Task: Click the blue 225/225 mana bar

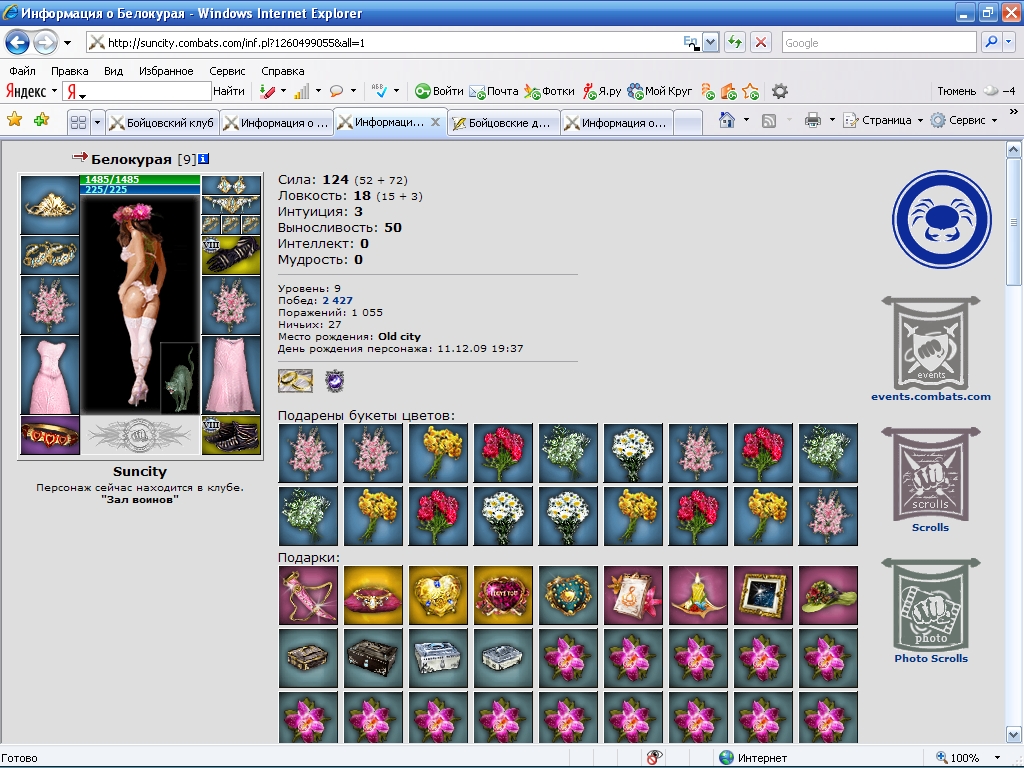Action: pyautogui.click(x=140, y=189)
